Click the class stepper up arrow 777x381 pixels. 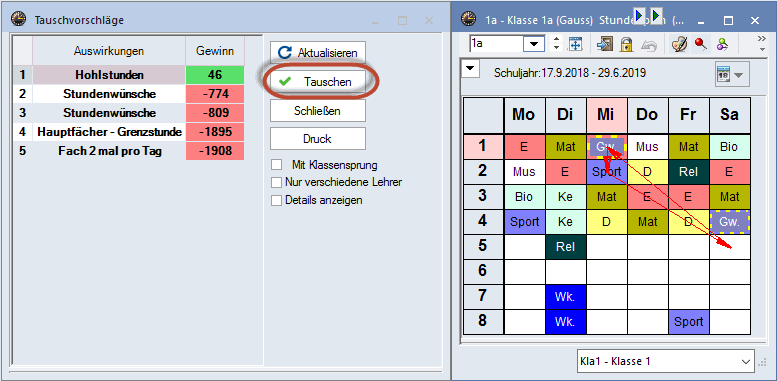(x=556, y=40)
